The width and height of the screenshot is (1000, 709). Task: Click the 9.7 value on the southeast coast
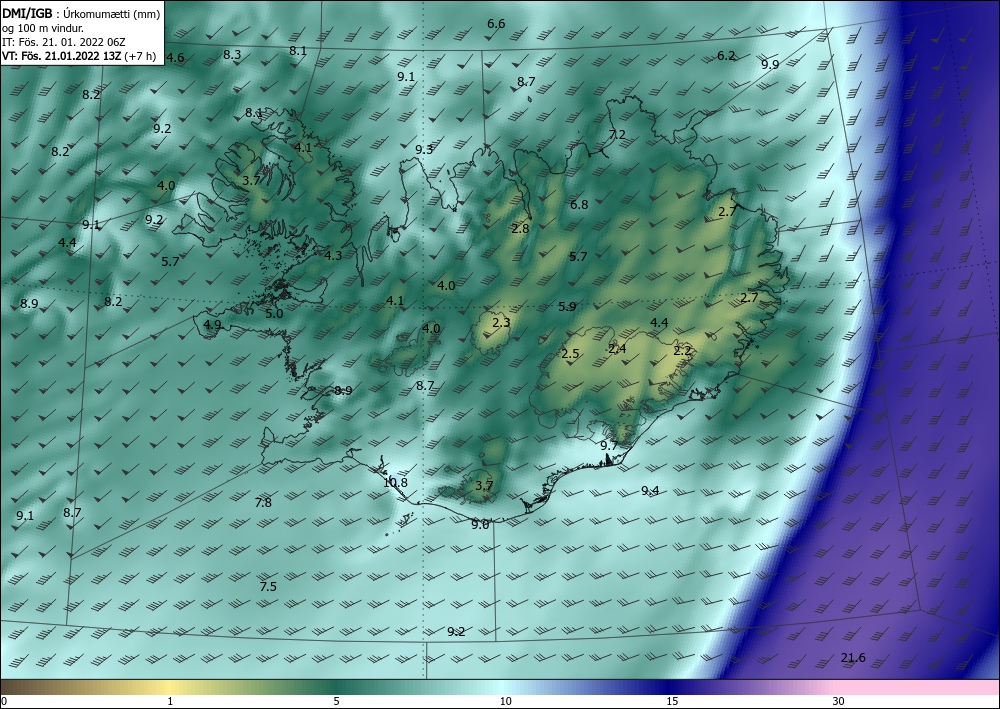click(x=609, y=445)
